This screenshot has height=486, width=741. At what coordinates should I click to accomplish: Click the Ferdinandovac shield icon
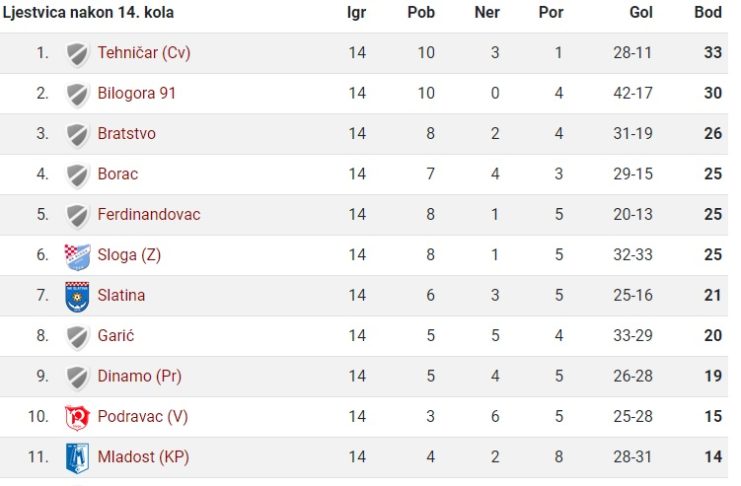pyautogui.click(x=78, y=216)
